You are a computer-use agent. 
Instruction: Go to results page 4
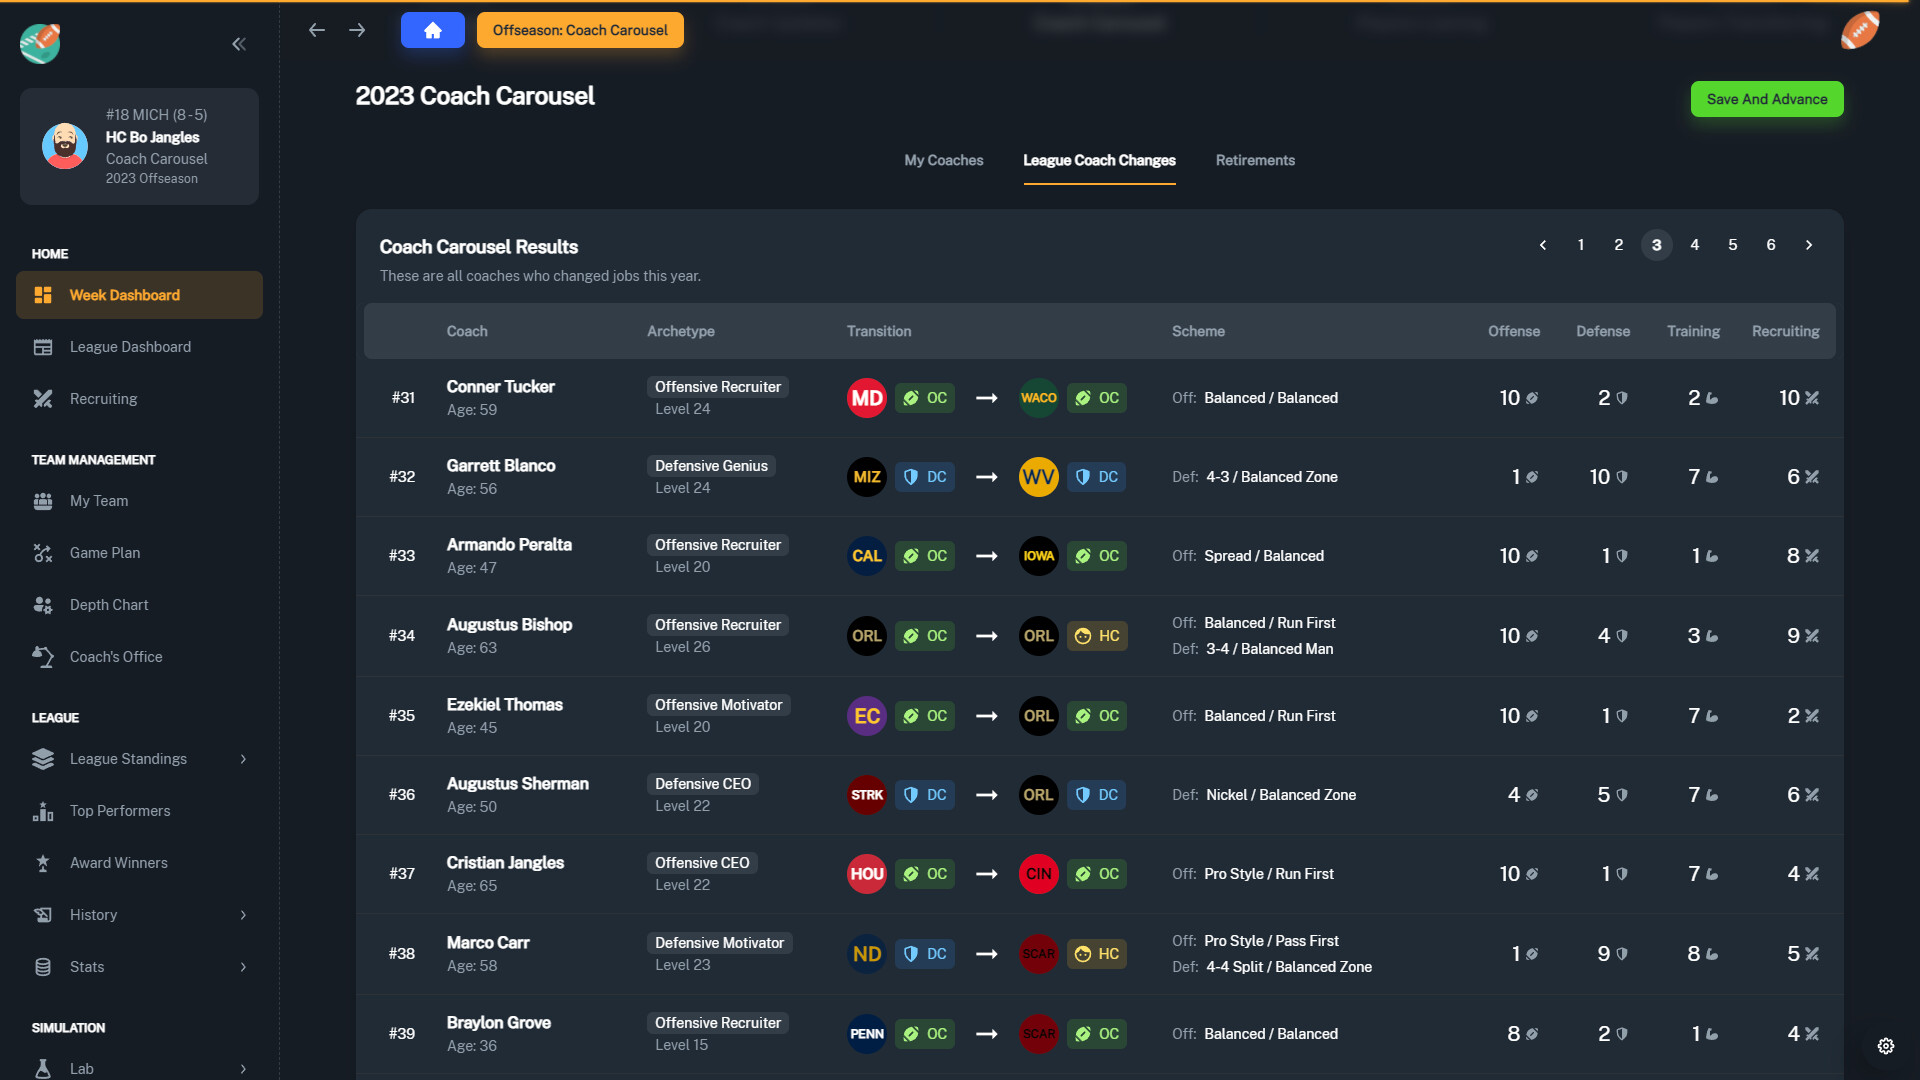click(x=1694, y=245)
